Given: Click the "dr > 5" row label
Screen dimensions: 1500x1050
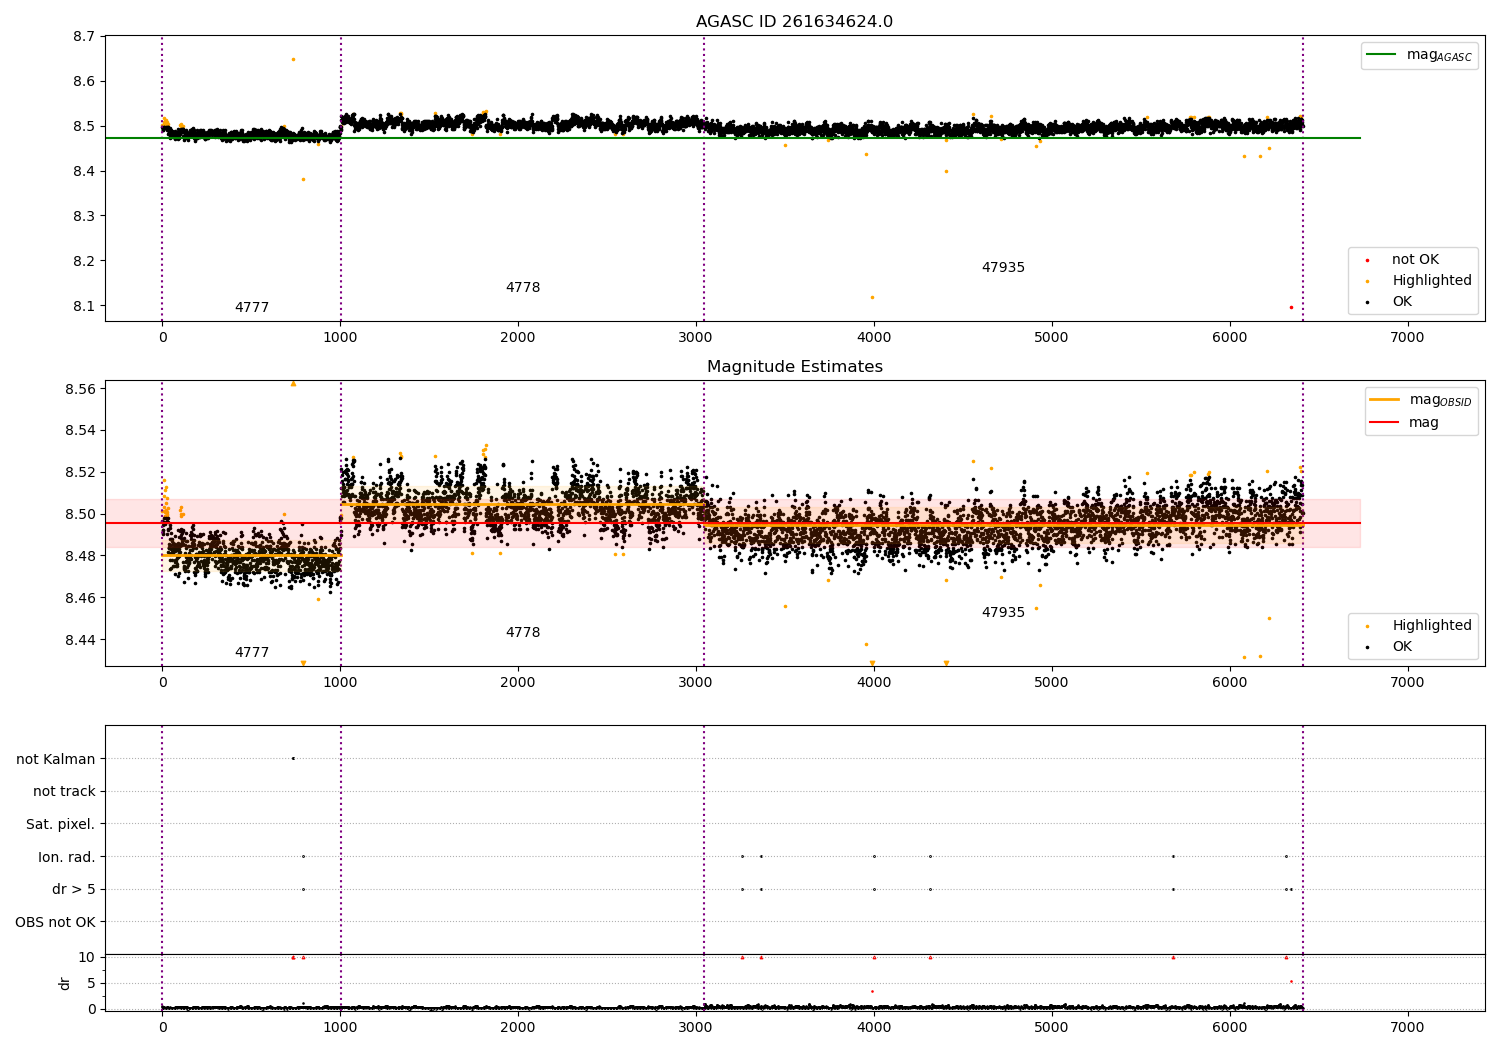Looking at the screenshot, I should pyautogui.click(x=74, y=890).
